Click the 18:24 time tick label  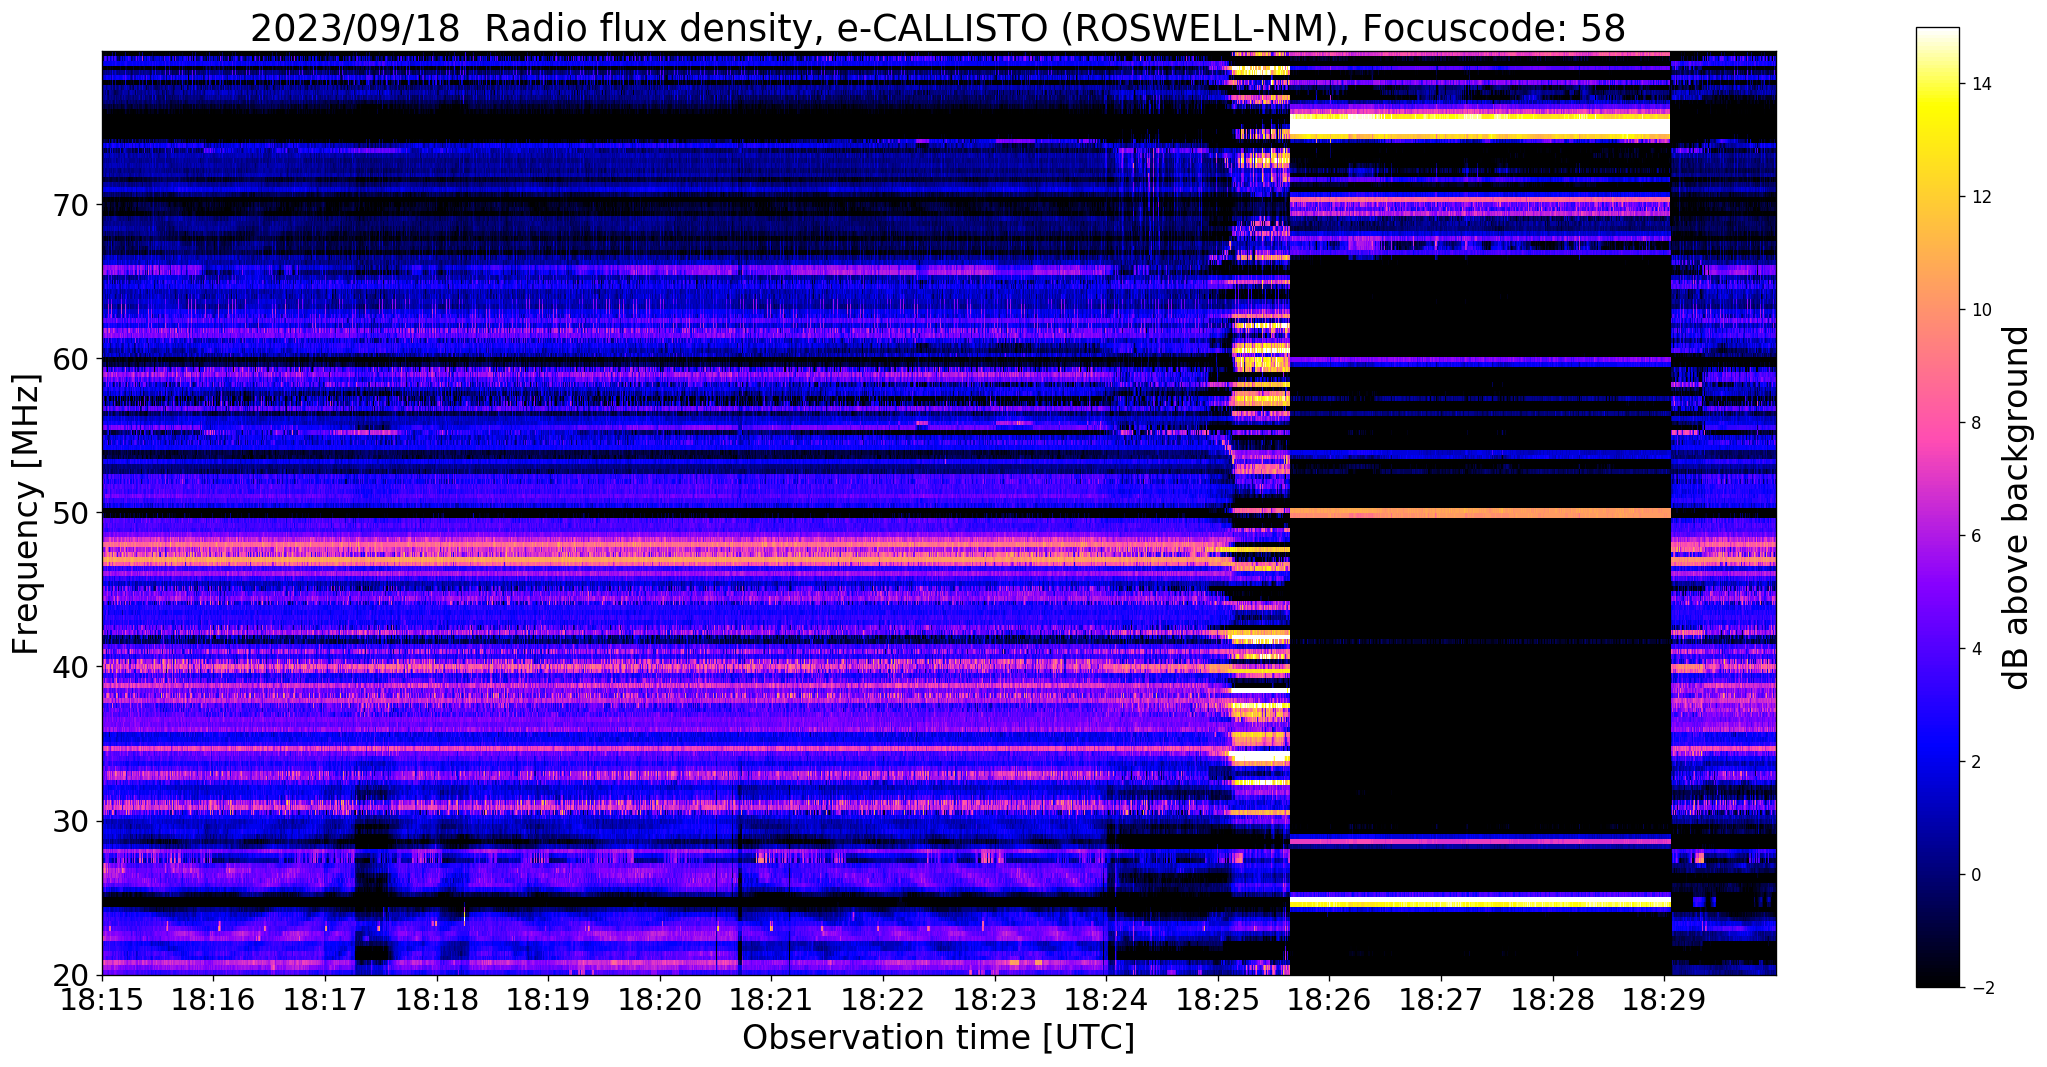click(1106, 1000)
